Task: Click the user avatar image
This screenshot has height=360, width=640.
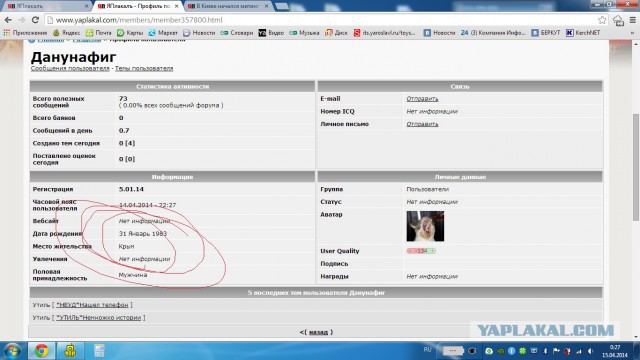Action: (x=425, y=226)
